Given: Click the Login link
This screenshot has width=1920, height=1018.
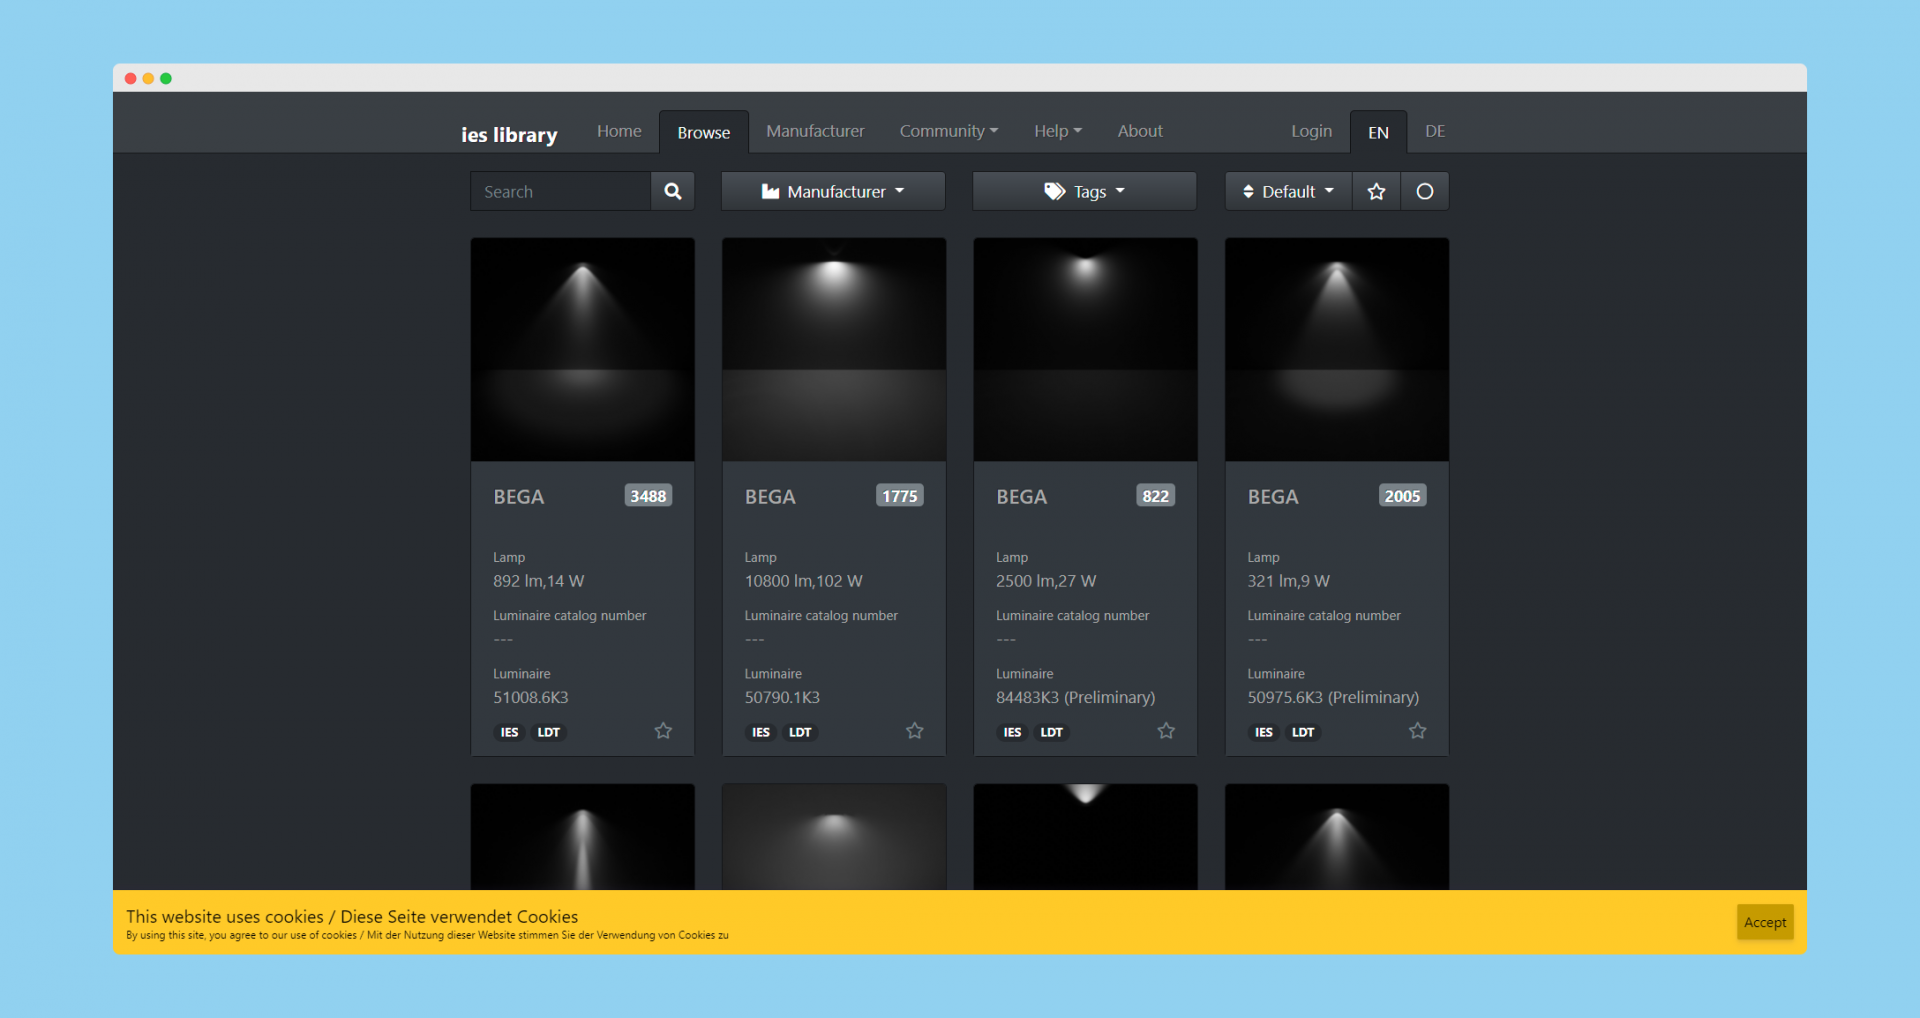Looking at the screenshot, I should point(1311,131).
